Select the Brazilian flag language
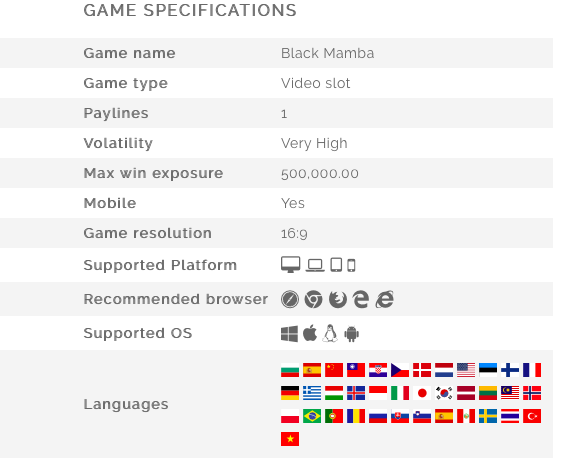Screen dimensions: 563x463 click(312, 416)
